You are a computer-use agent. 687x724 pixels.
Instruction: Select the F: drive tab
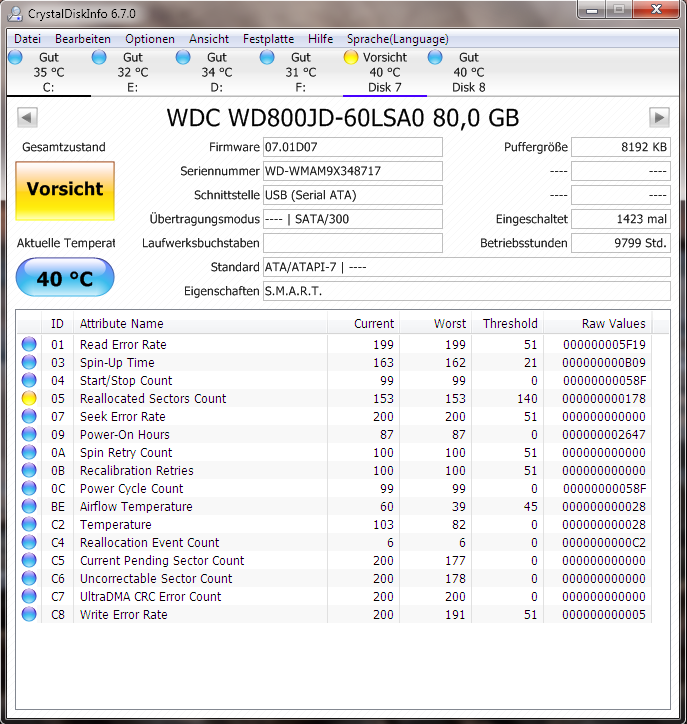click(x=301, y=72)
